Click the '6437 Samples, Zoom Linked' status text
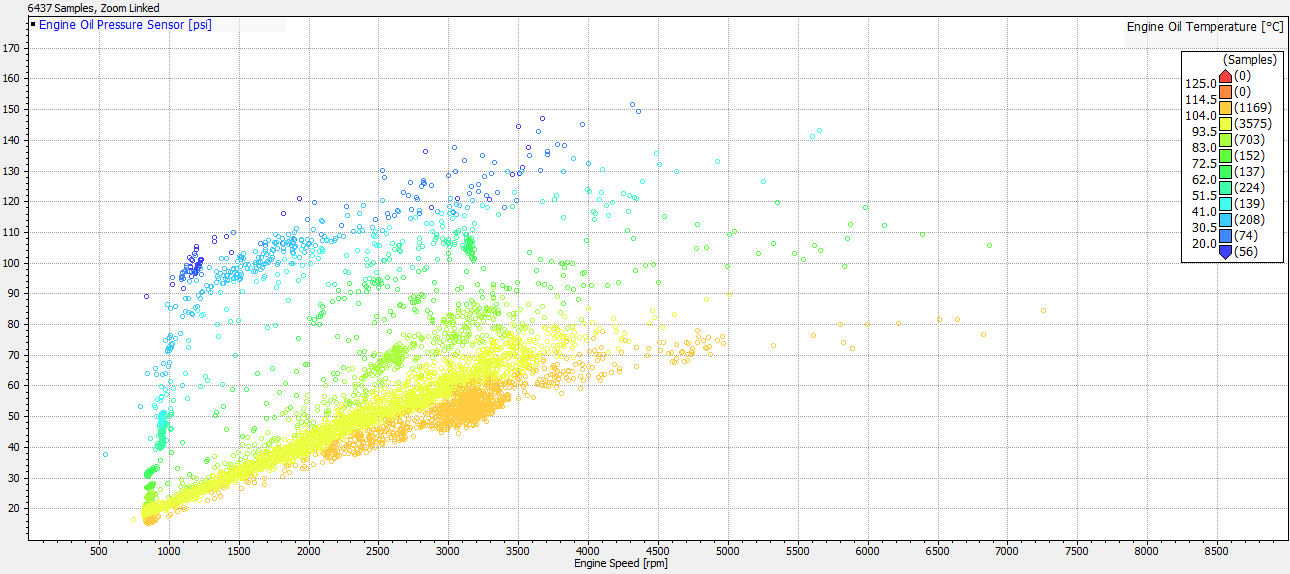The image size is (1290, 574). point(94,8)
